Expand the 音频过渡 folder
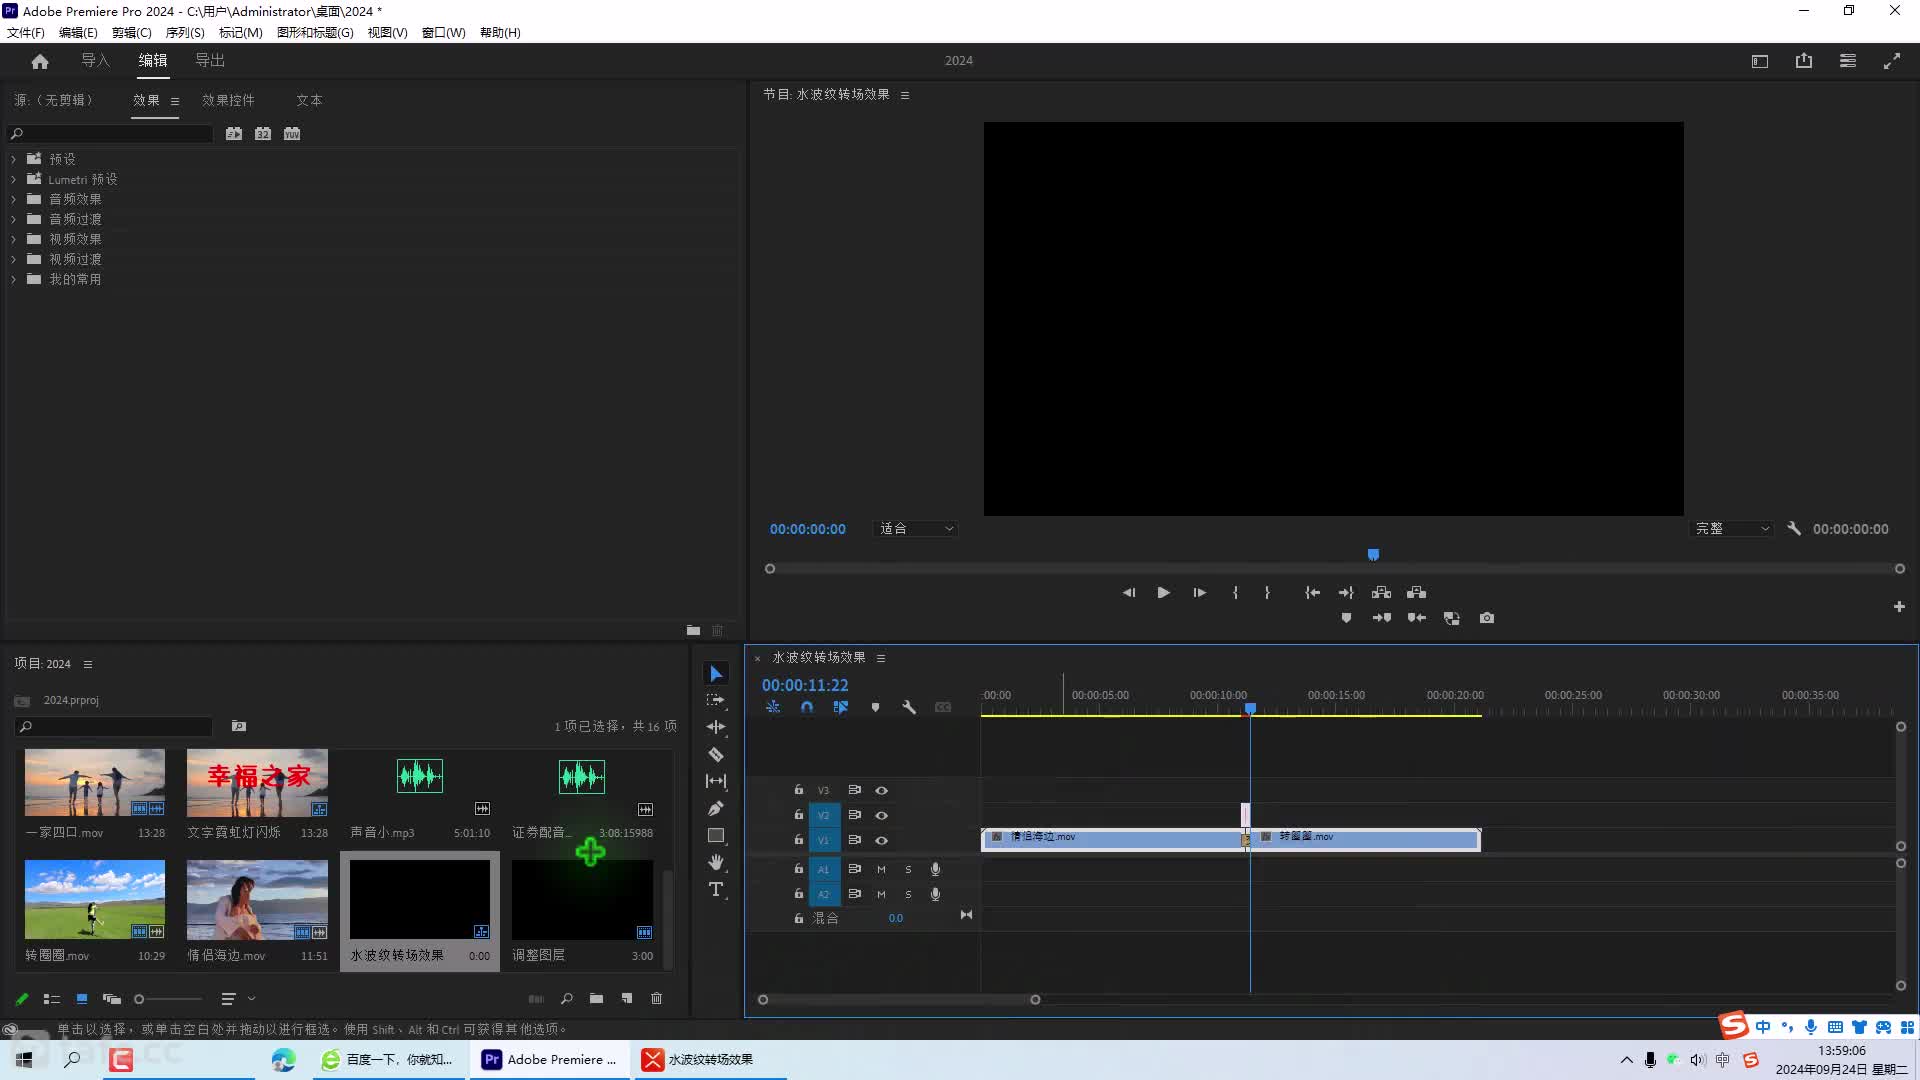Screen dimensions: 1920x1080 pyautogui.click(x=13, y=219)
